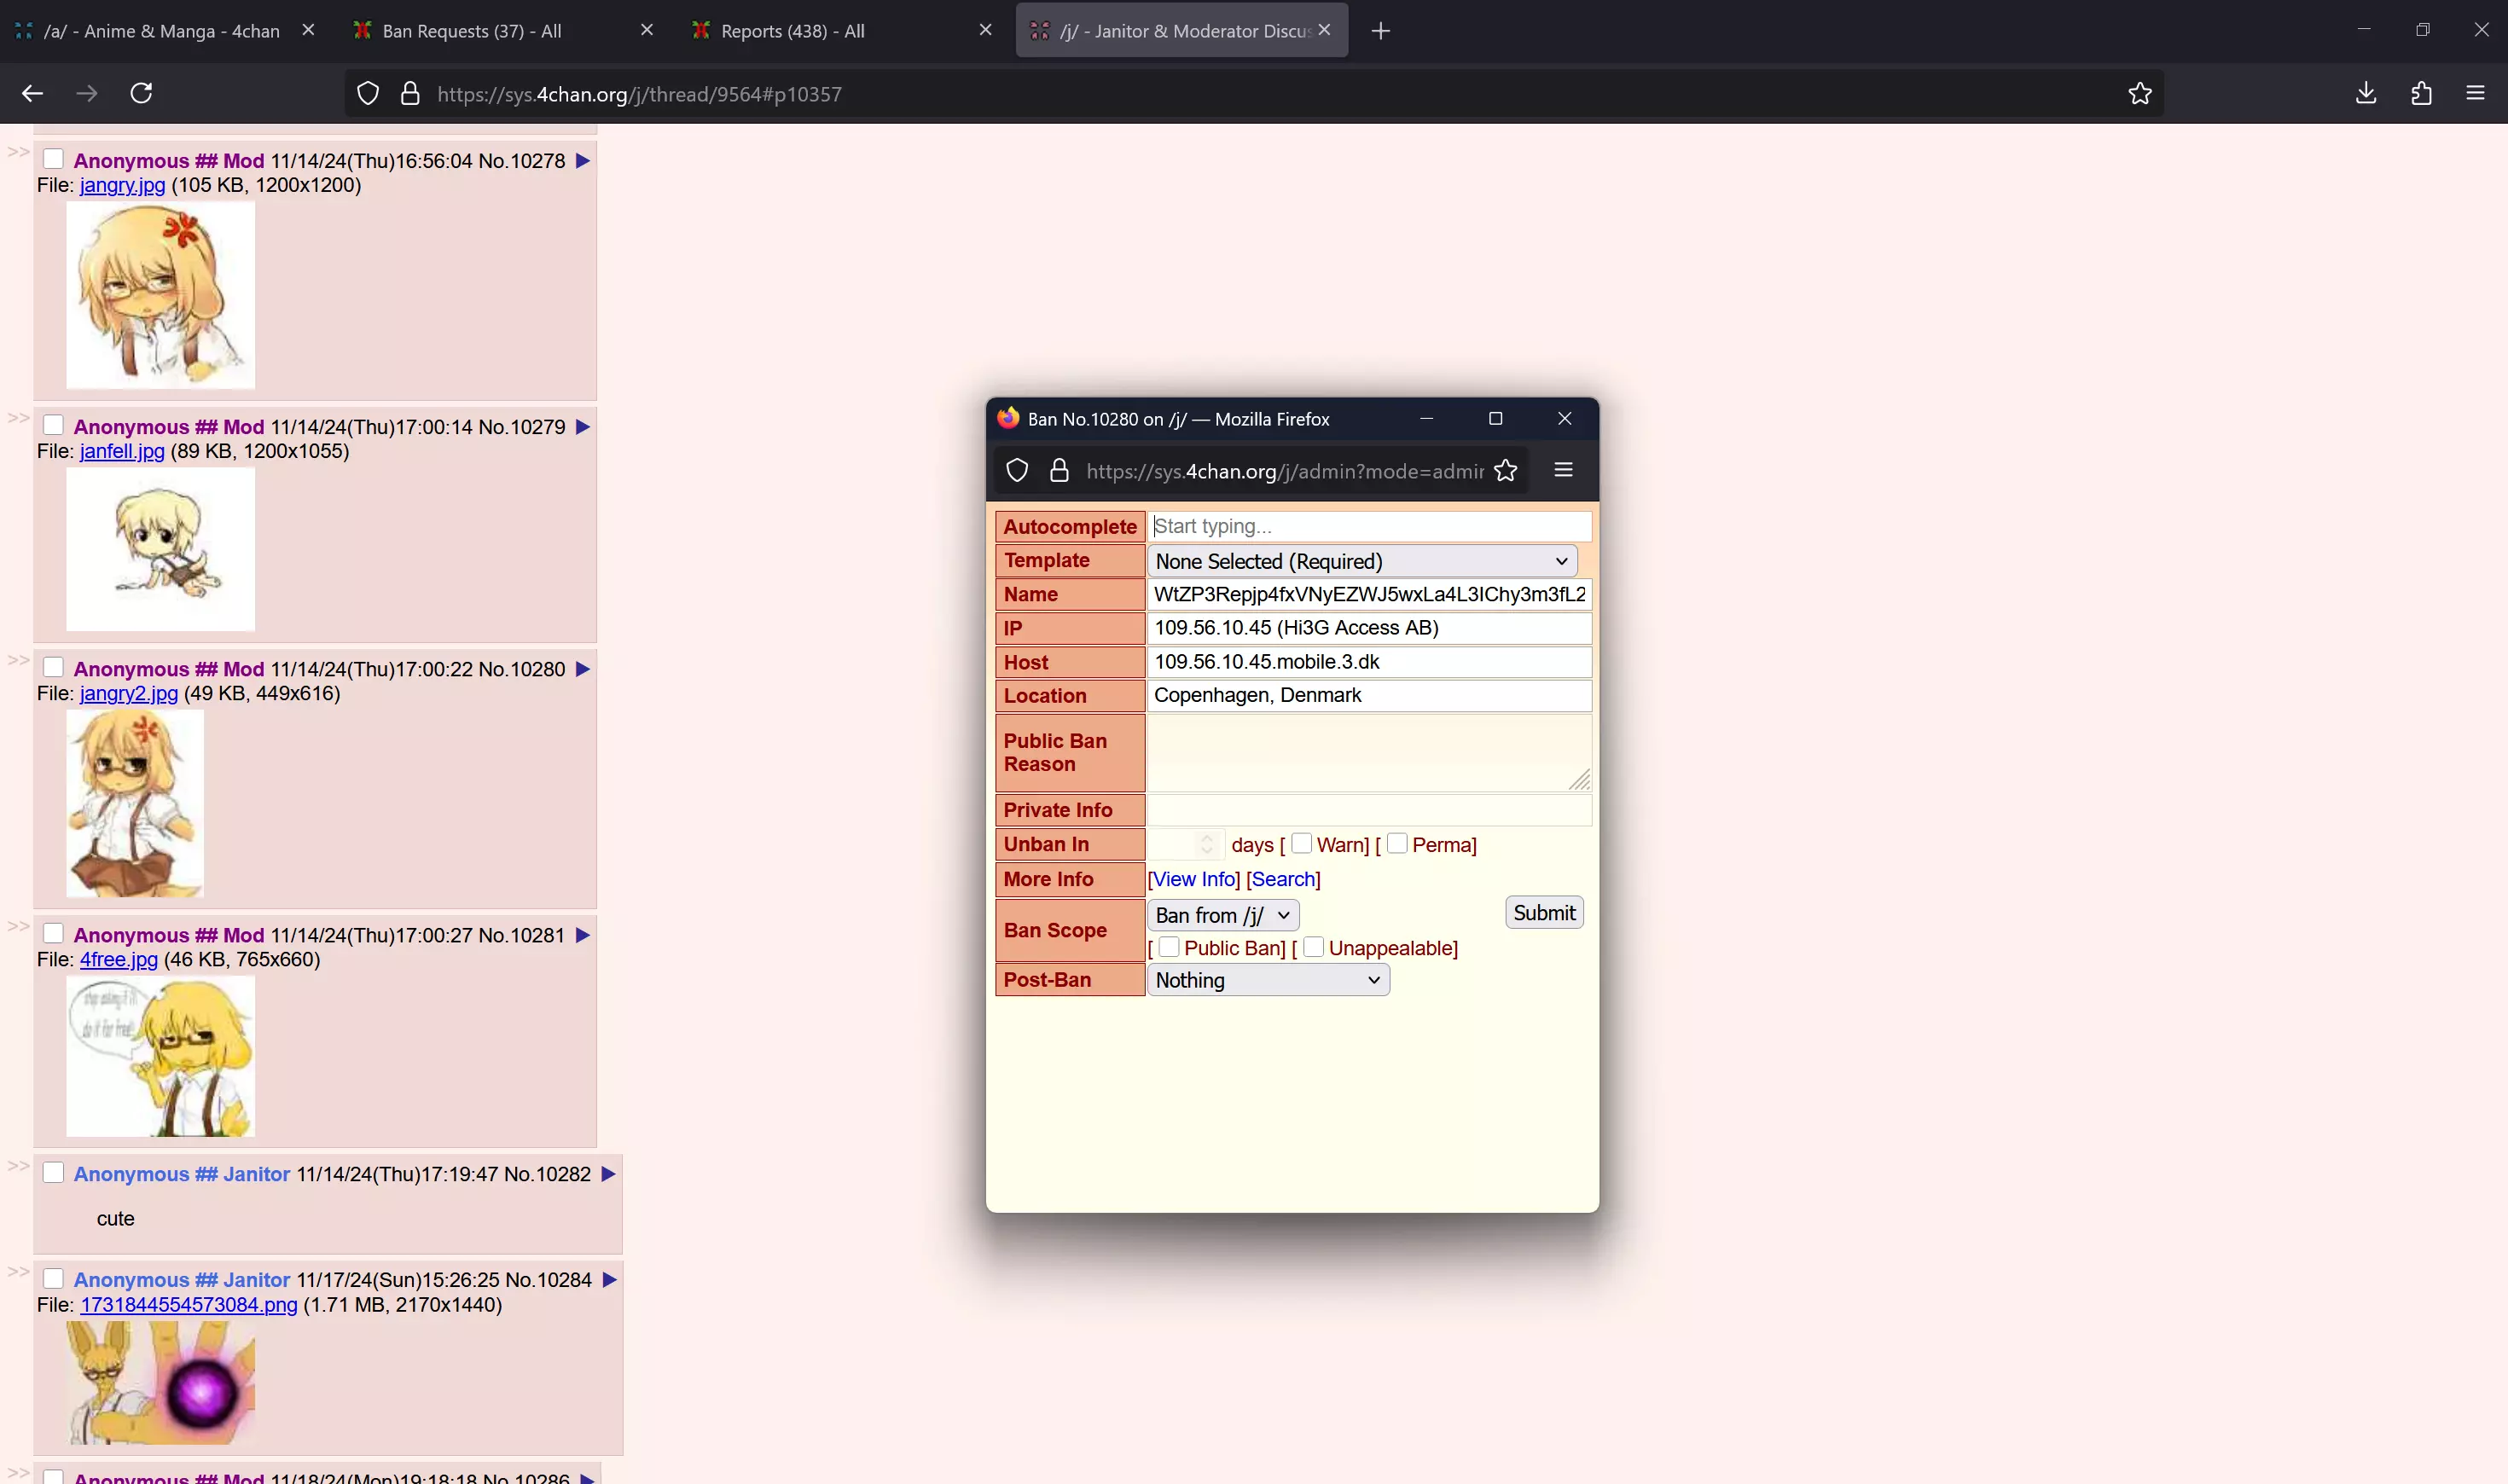This screenshot has width=2508, height=1484.
Task: Reload the page with the refresh icon
Action: tap(141, 93)
